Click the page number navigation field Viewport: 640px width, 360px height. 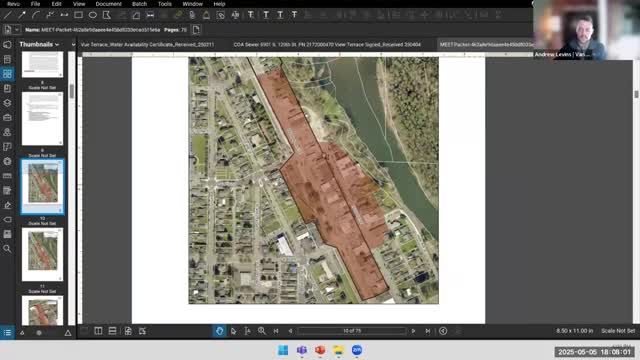click(352, 331)
